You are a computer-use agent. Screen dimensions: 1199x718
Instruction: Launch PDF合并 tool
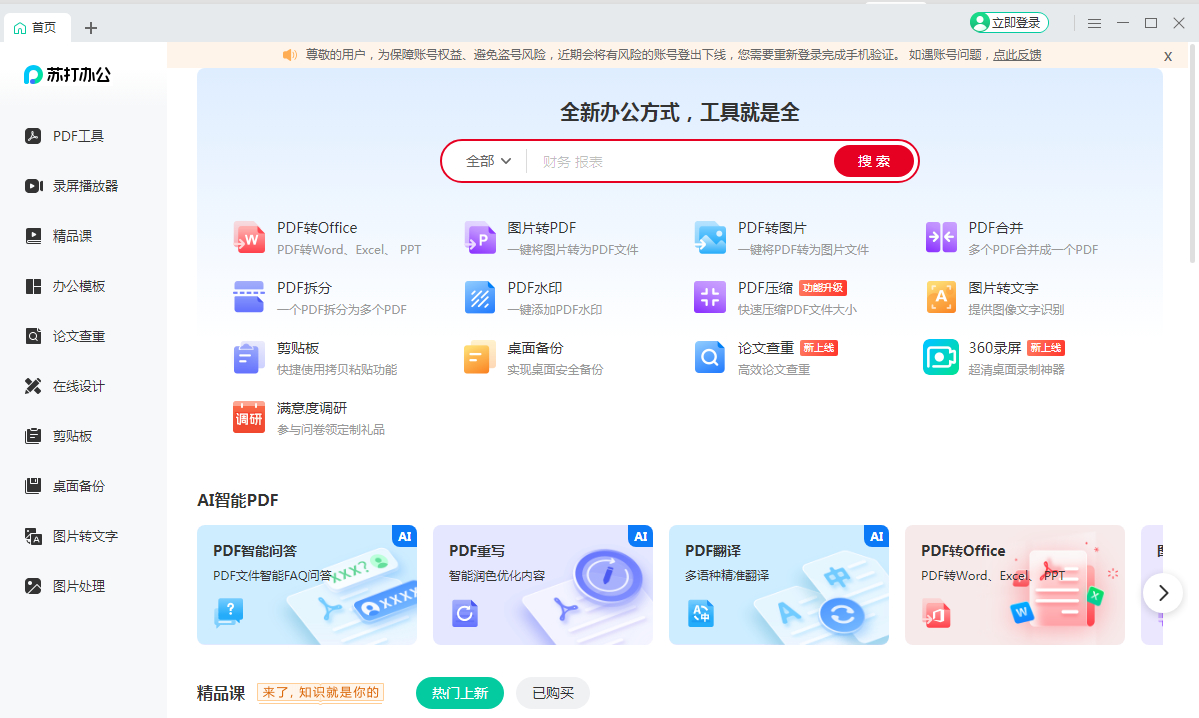tap(1012, 238)
